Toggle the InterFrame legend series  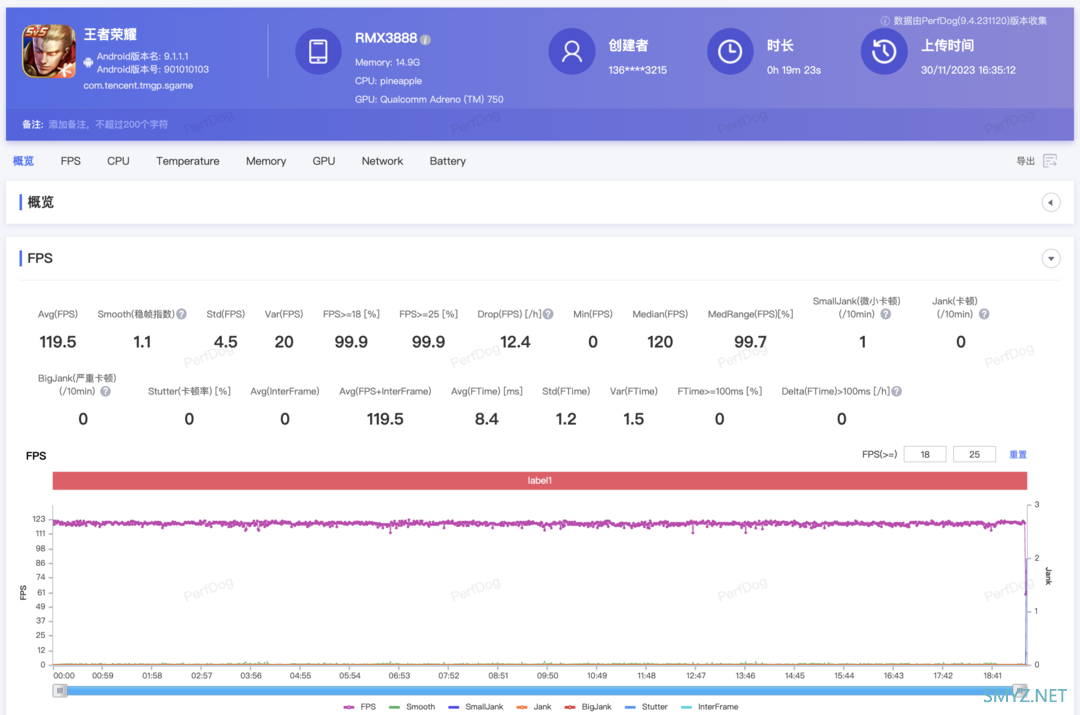[709, 707]
